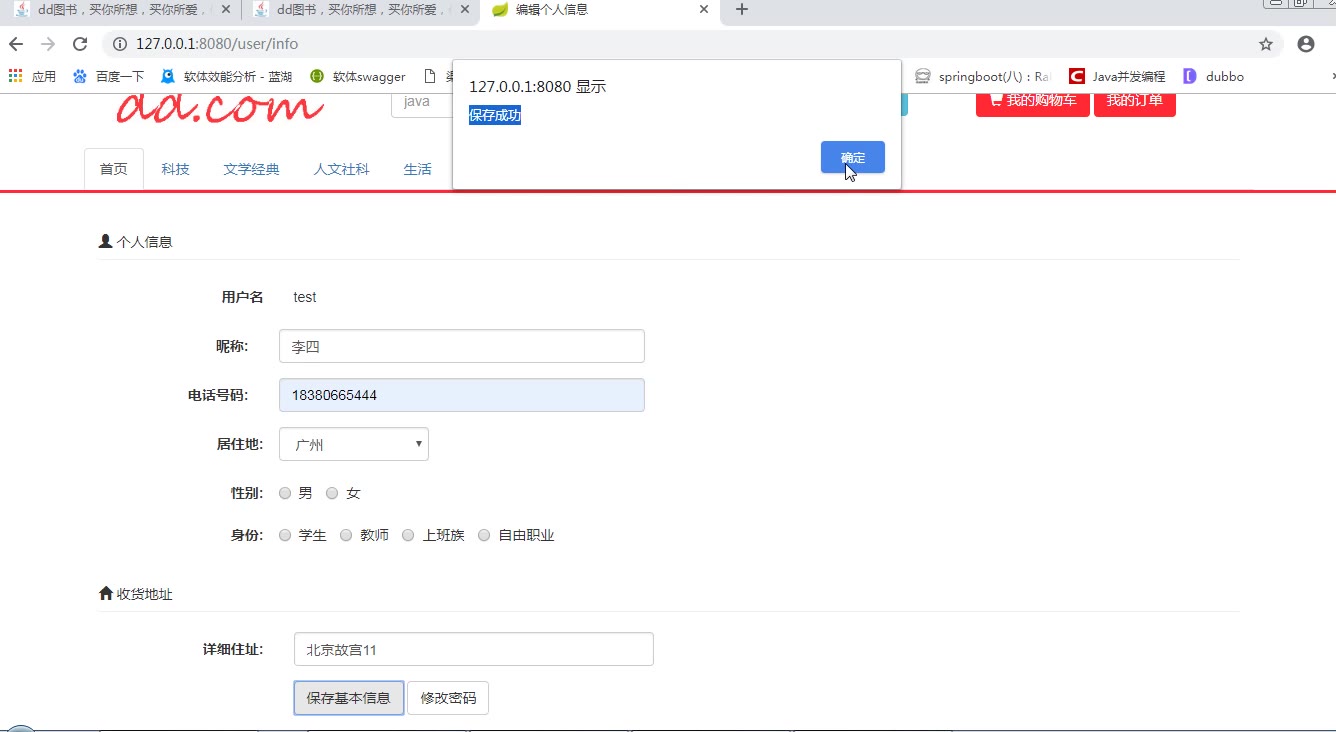Image resolution: width=1336 pixels, height=732 pixels.
Task: Choose the 学生 identity radio button
Action: 285,535
